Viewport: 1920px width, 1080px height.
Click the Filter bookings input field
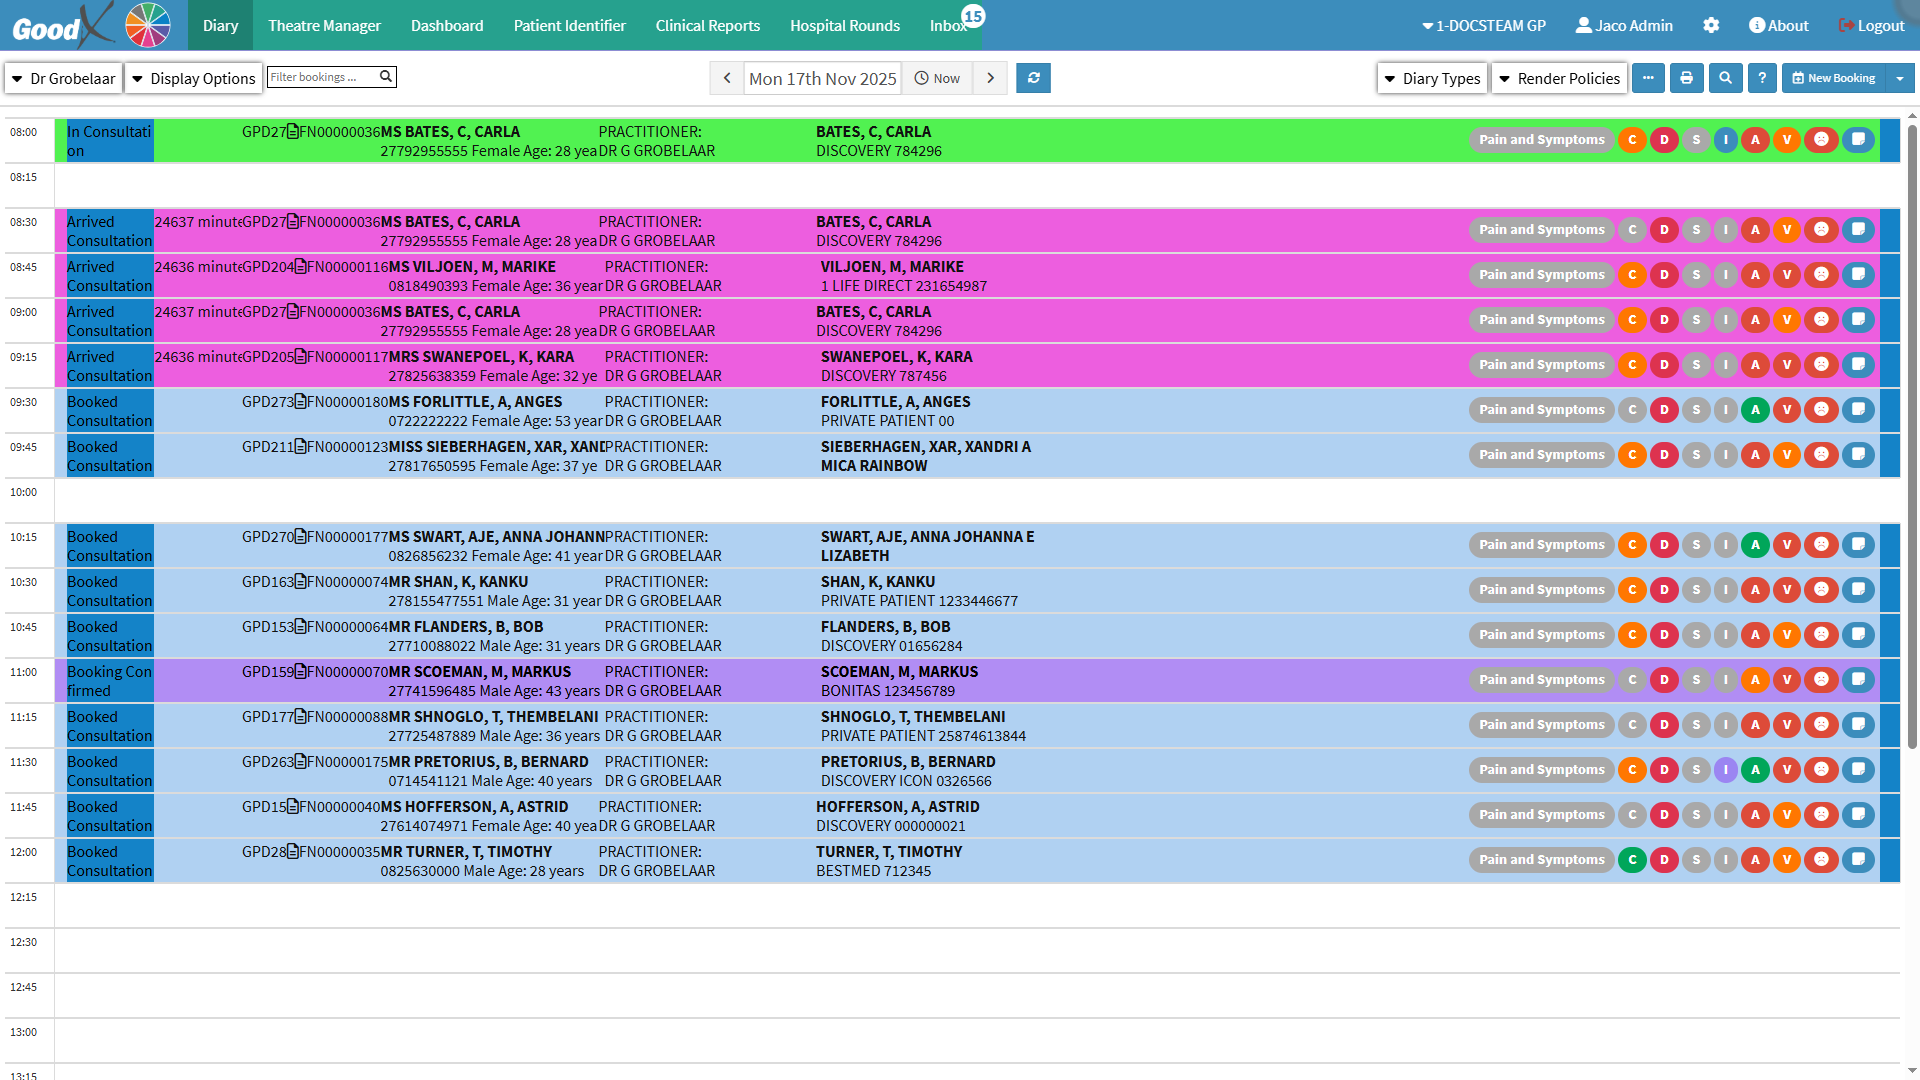[322, 77]
